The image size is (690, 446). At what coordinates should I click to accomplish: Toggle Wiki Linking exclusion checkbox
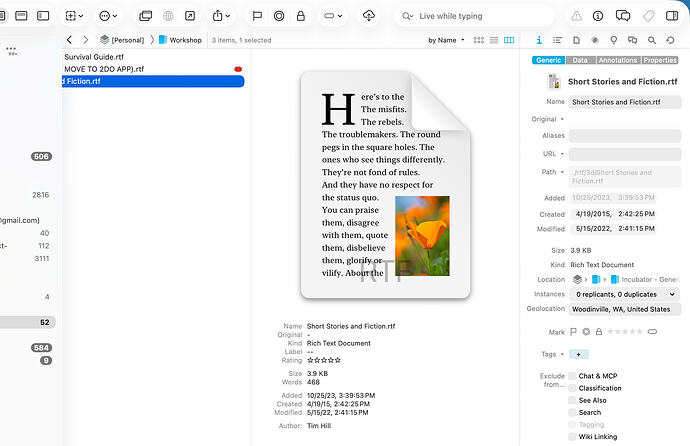point(572,436)
